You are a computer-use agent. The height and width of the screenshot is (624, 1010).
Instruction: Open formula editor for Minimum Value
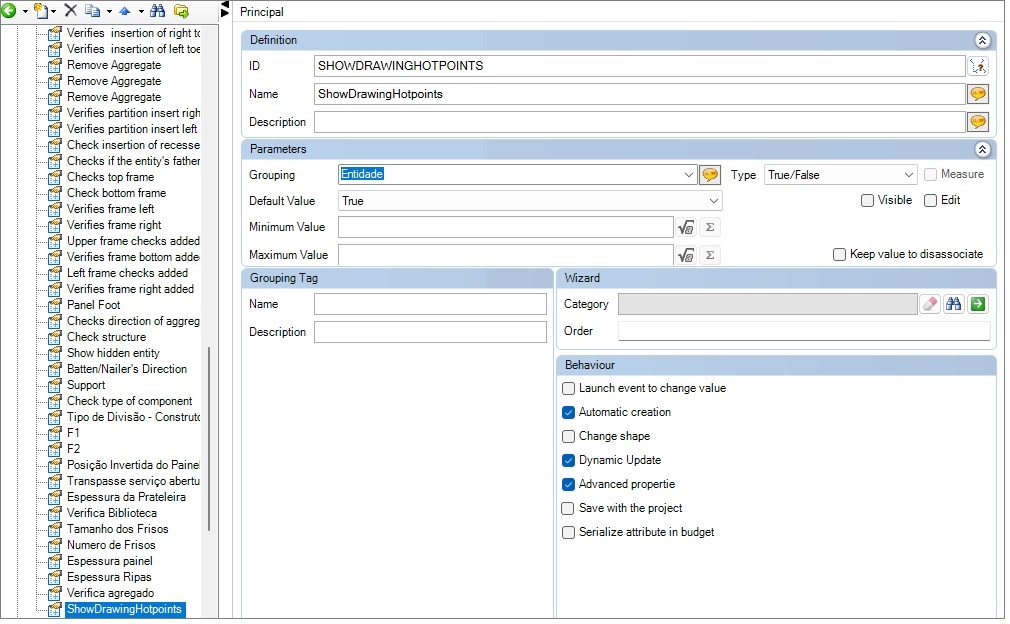(x=686, y=227)
